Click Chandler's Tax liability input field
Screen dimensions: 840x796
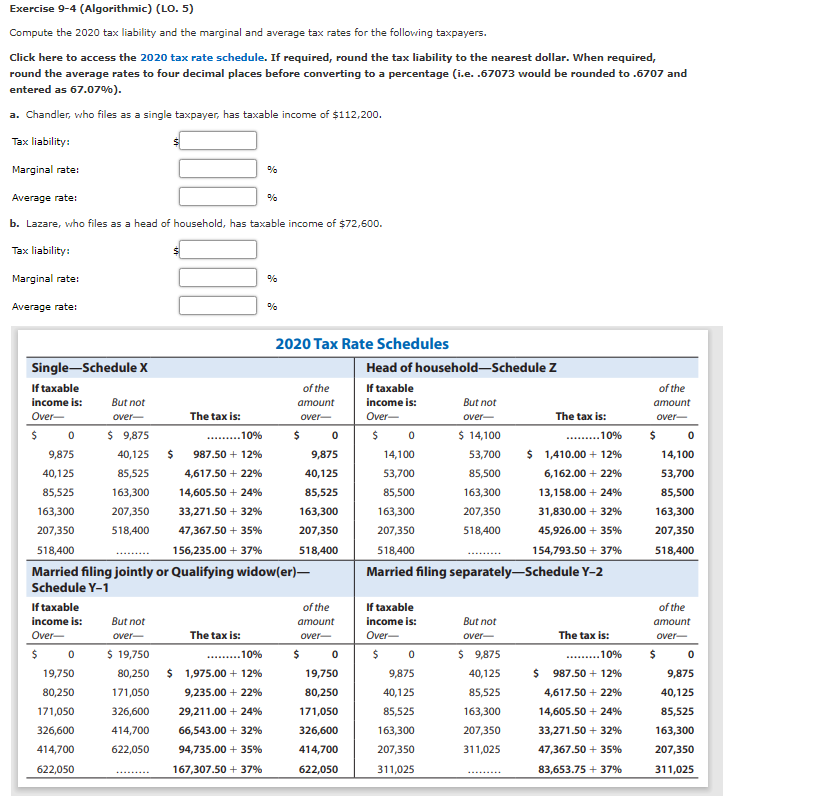[x=217, y=140]
